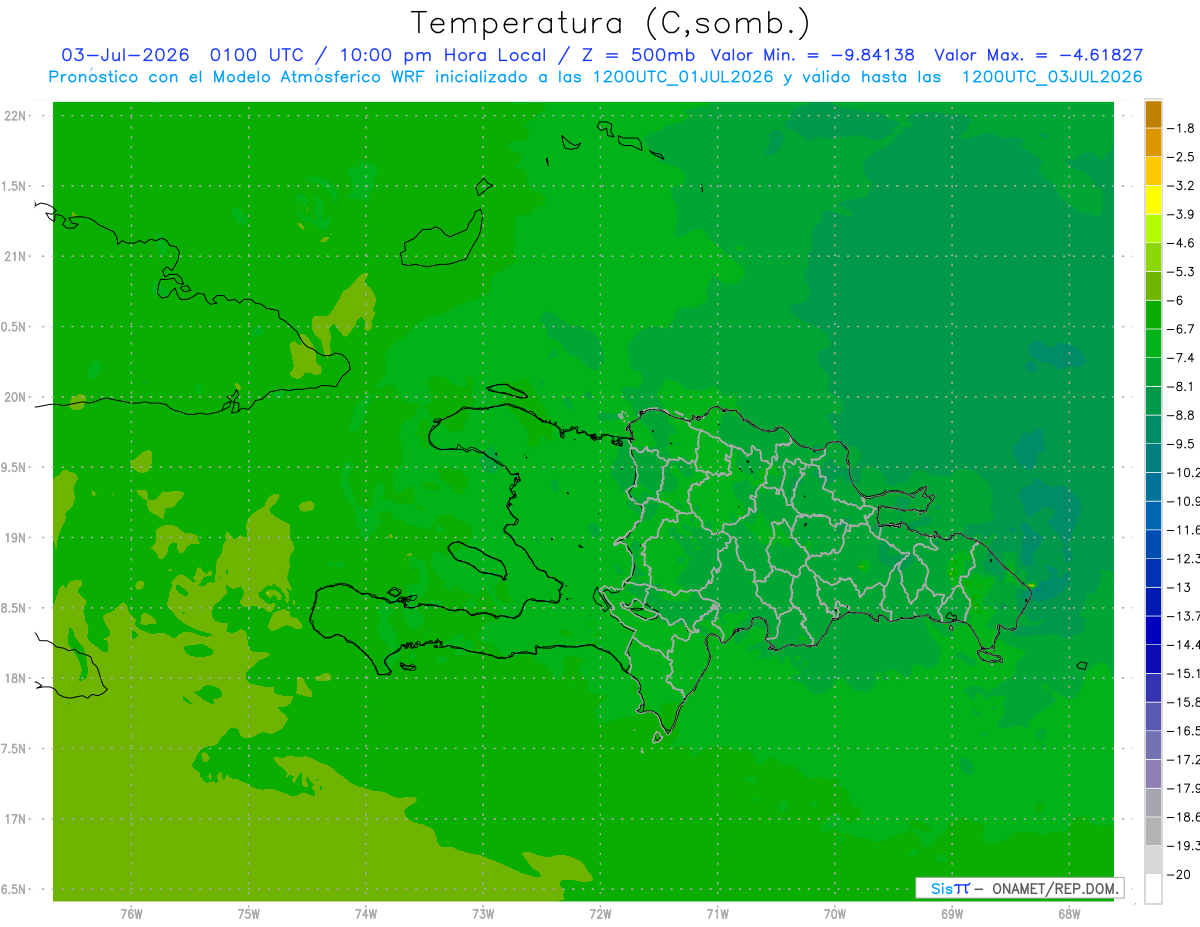Pick the light gray swatch between -19.3 and -20
Viewport: 1200px width, 927px height.
1153,860
